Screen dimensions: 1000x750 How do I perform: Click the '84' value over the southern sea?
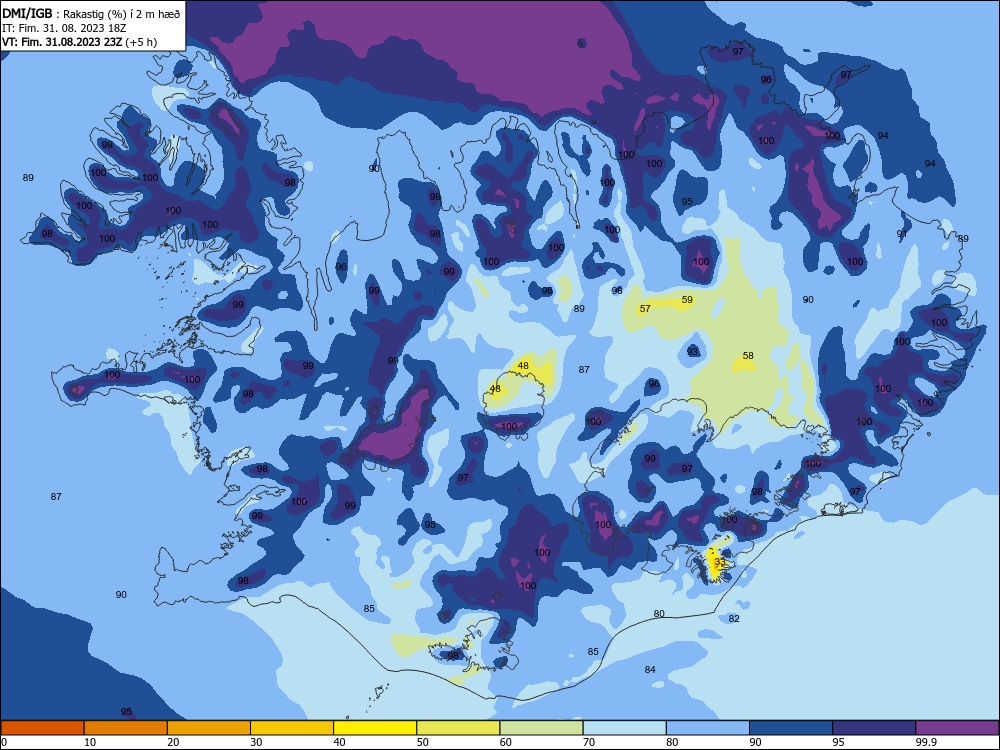pos(650,669)
